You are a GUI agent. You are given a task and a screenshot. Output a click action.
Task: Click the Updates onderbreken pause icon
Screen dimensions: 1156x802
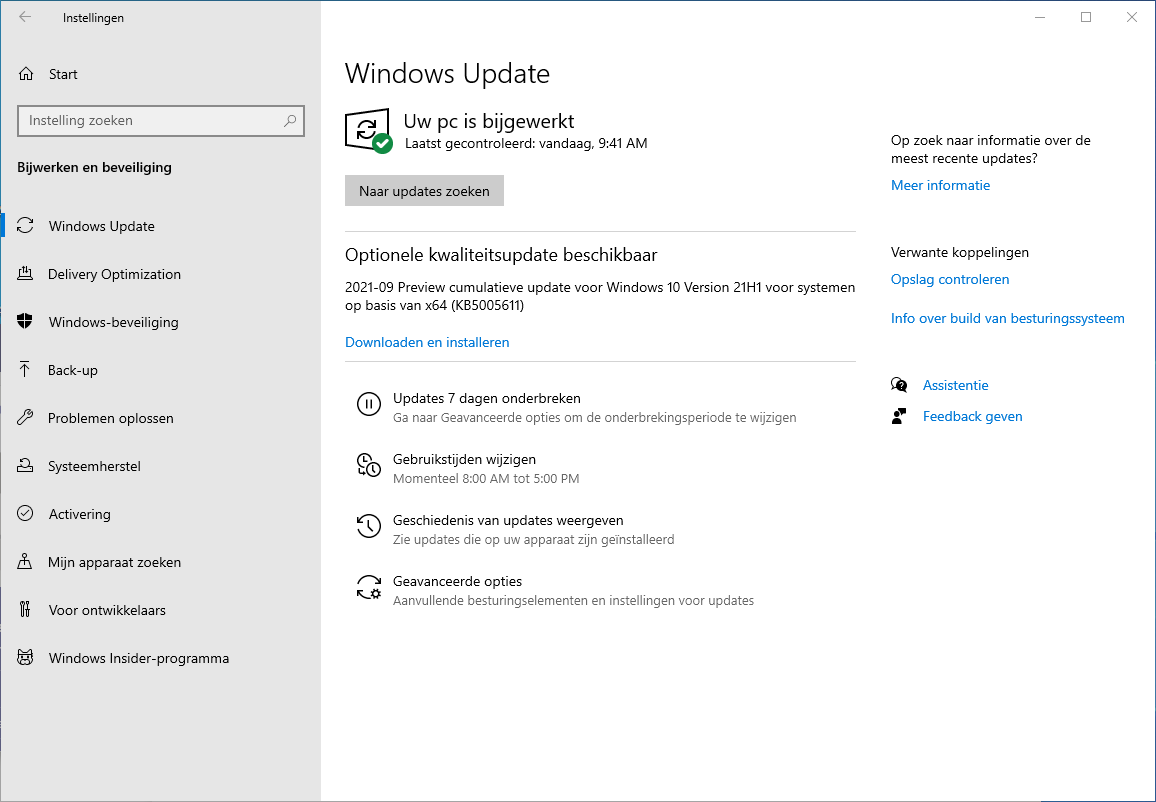pyautogui.click(x=368, y=404)
